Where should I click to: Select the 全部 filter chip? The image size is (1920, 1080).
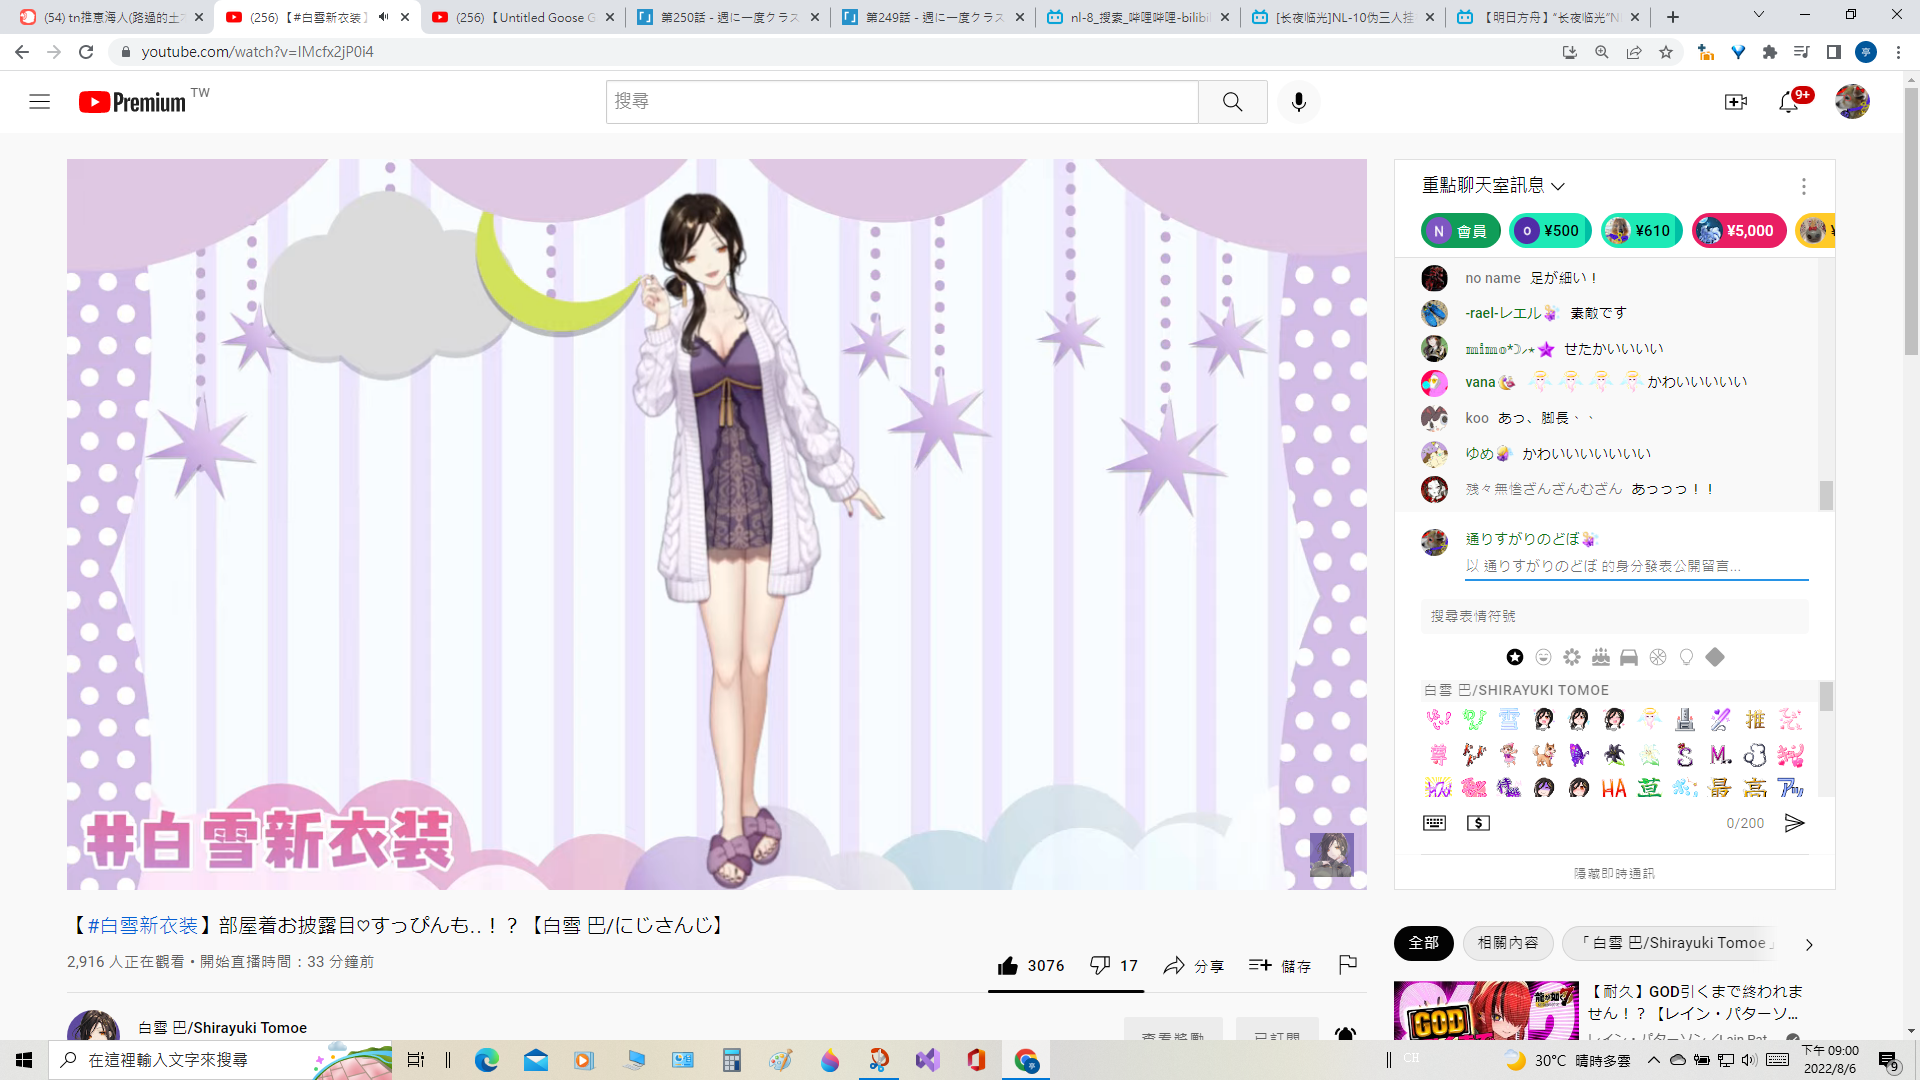1423,943
